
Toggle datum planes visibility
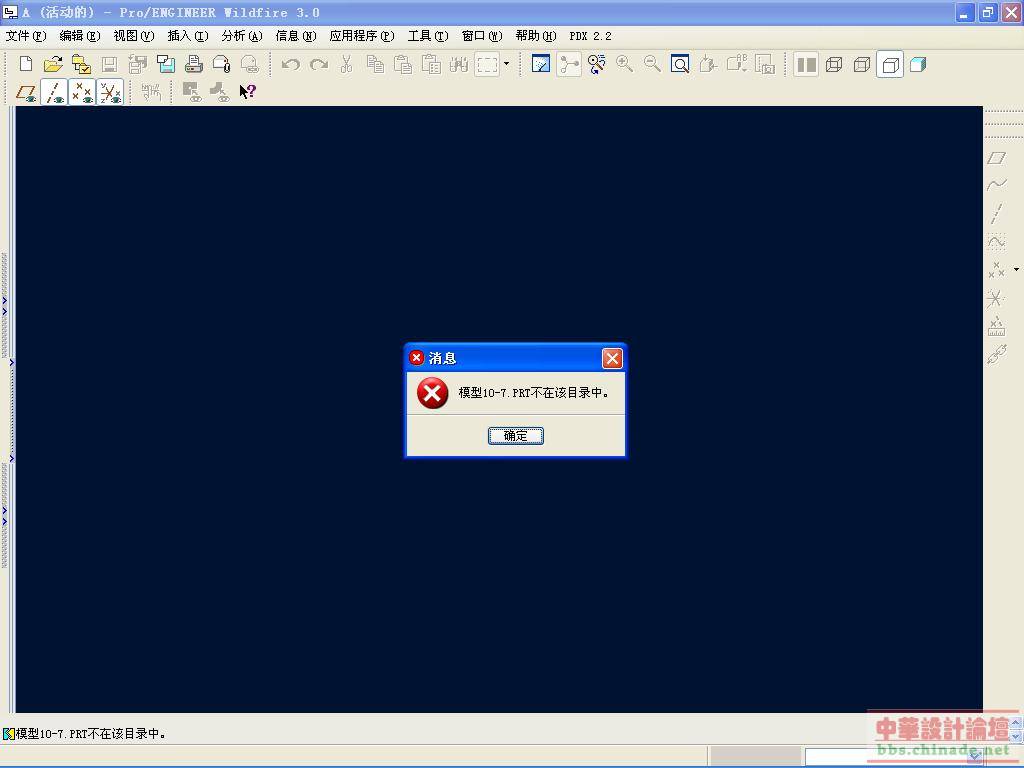click(x=26, y=92)
